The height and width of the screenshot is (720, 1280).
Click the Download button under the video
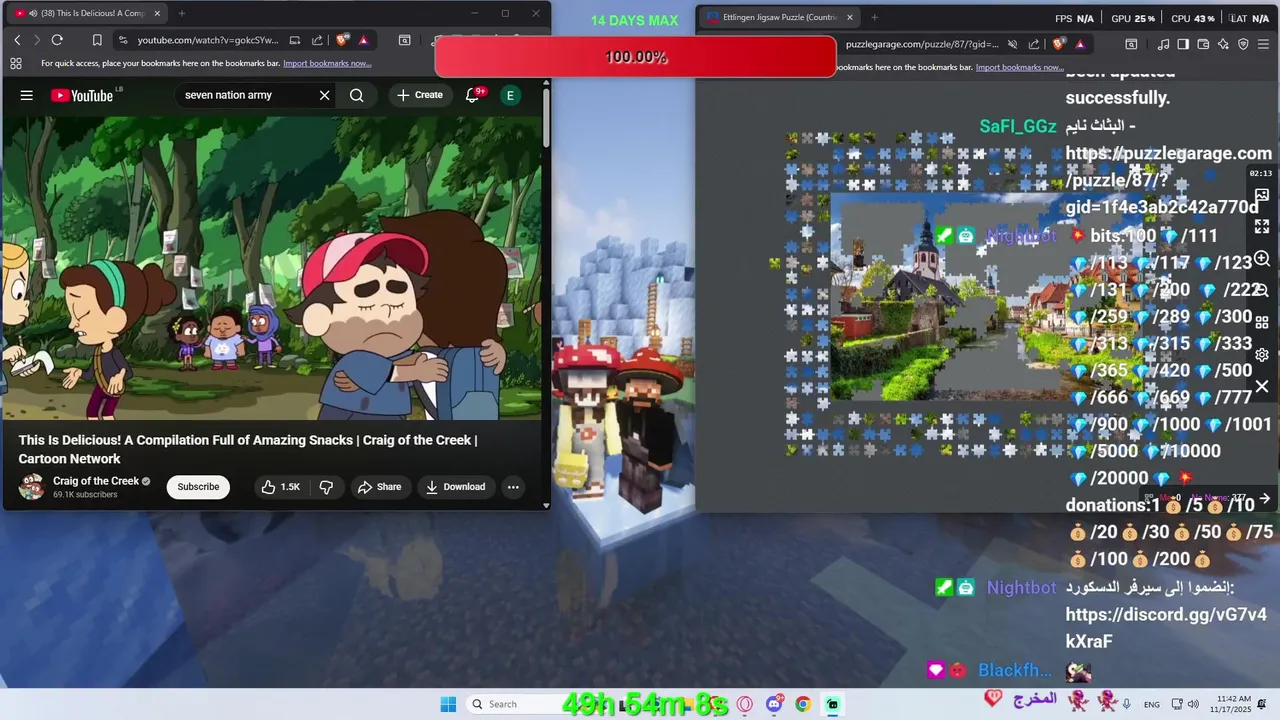[455, 487]
